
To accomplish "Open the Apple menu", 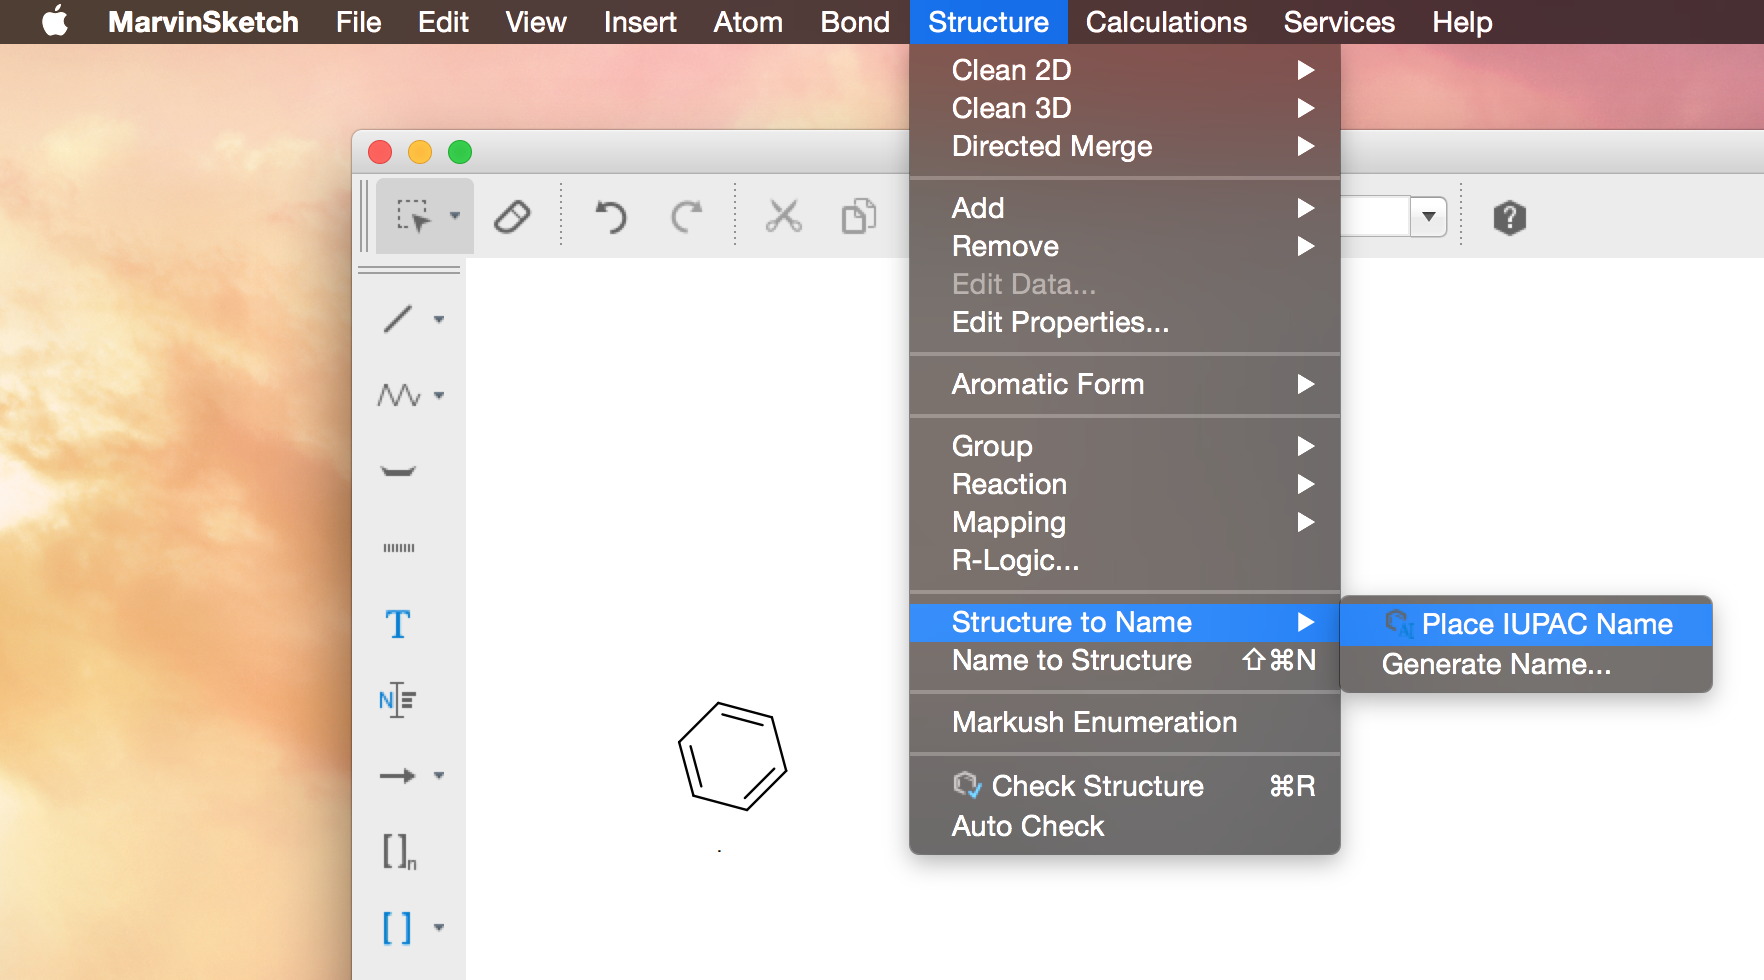I will point(55,22).
